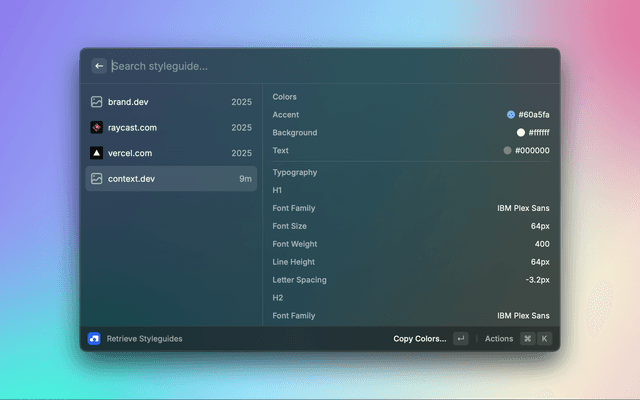Click the Letter Spacing label

pyautogui.click(x=299, y=280)
